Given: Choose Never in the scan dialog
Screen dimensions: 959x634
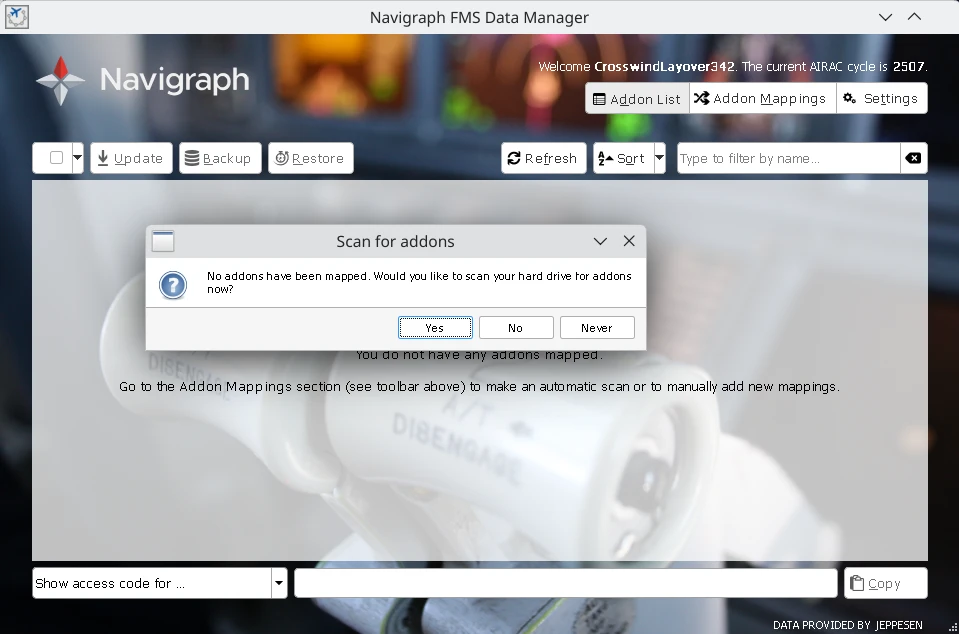Looking at the screenshot, I should point(597,328).
